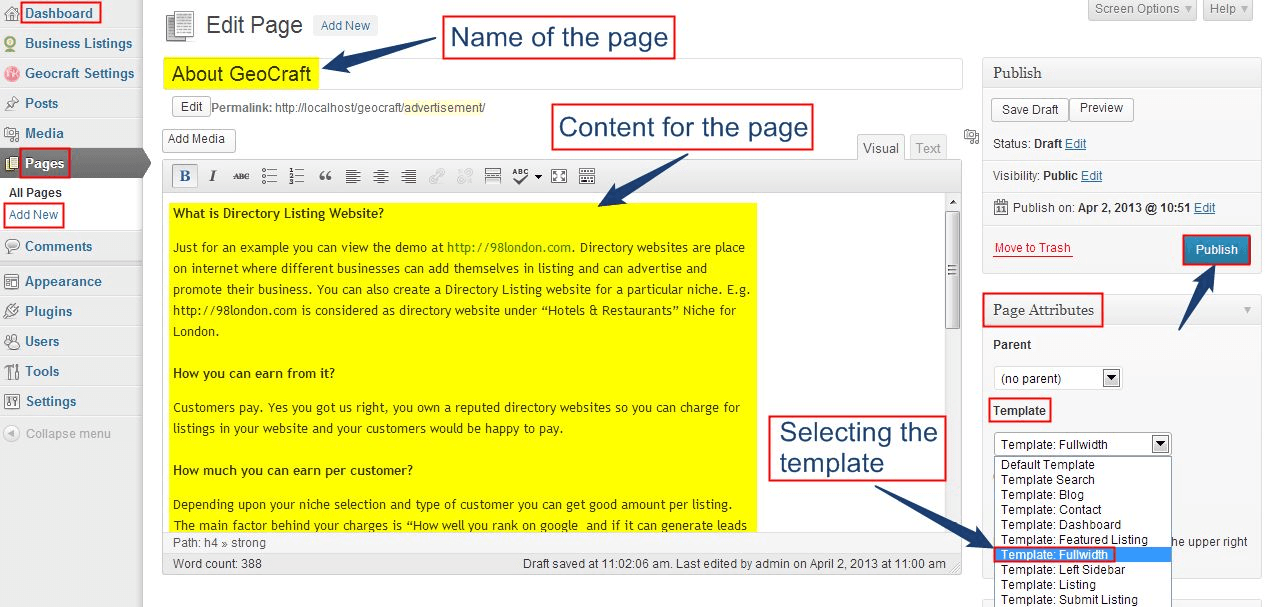Open the Pages menu
Viewport: 1269px width, 607px height.
point(44,163)
